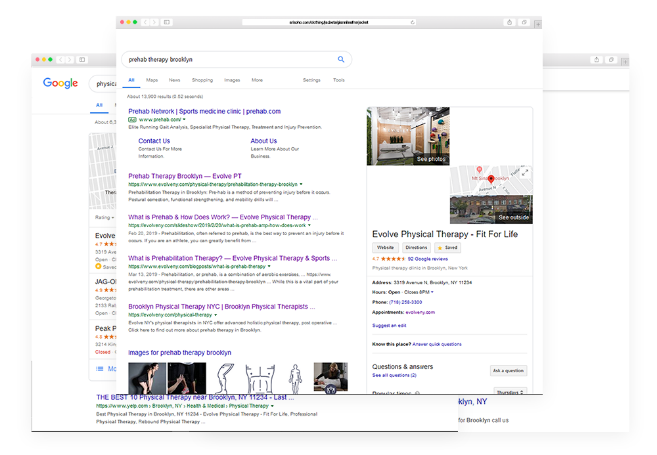Open THE BEST 10 Physical Therapy Yelp result
Image resolution: width=657 pixels, height=455 pixels.
click(195, 397)
